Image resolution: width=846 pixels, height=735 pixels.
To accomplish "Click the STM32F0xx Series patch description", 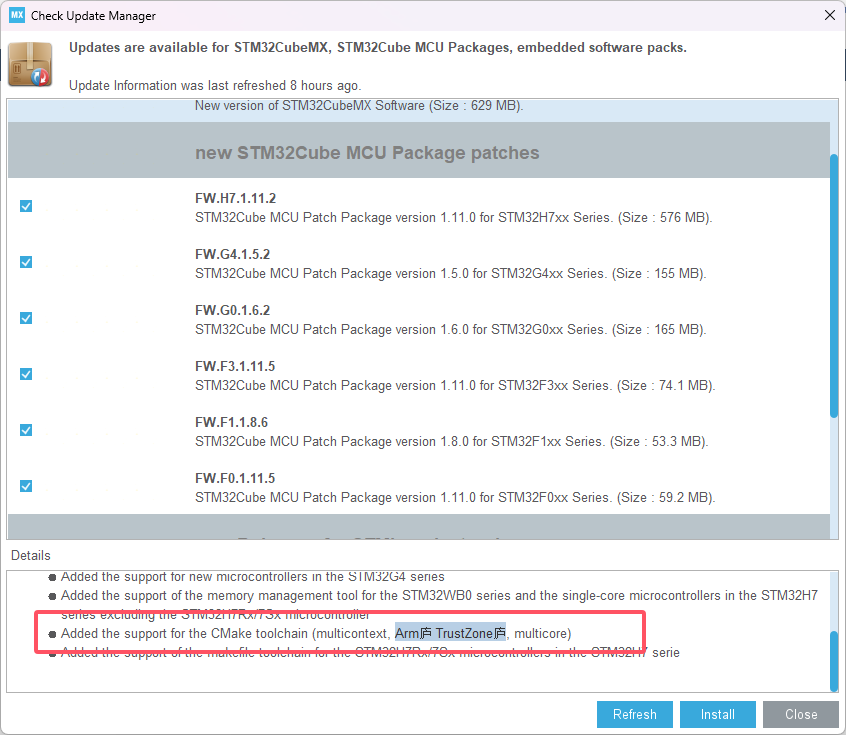I will point(455,498).
